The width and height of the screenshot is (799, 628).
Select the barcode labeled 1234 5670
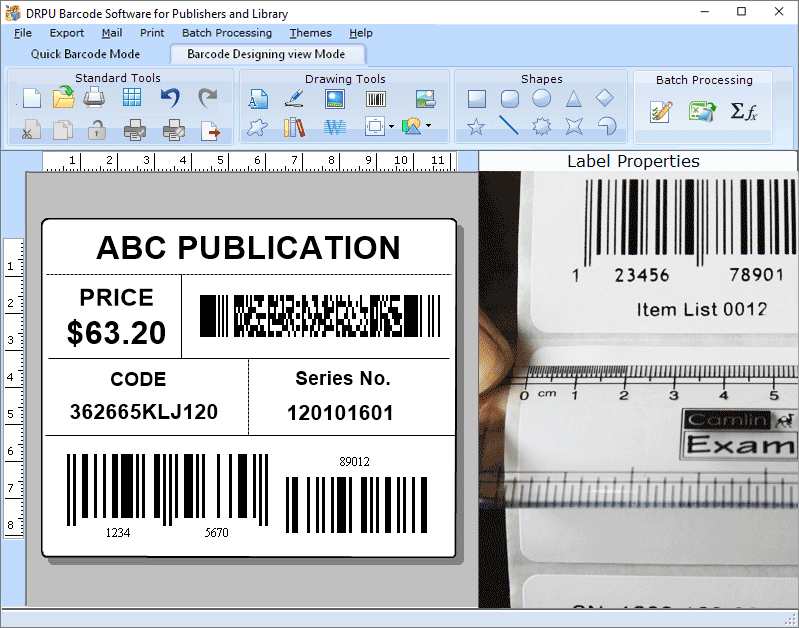[x=167, y=496]
